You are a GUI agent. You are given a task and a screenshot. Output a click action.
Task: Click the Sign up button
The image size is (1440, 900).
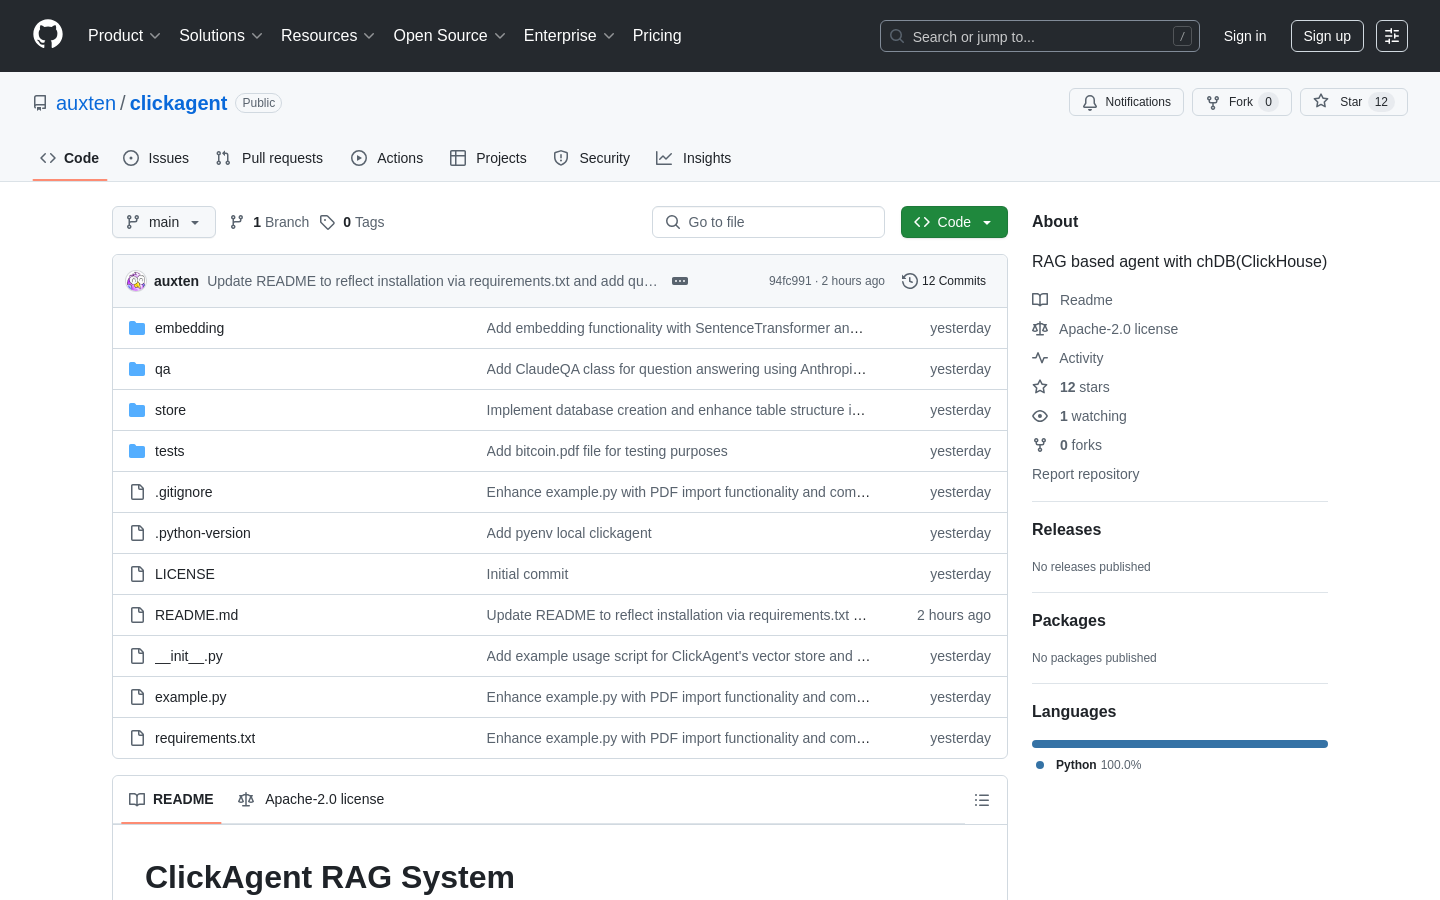(x=1327, y=36)
